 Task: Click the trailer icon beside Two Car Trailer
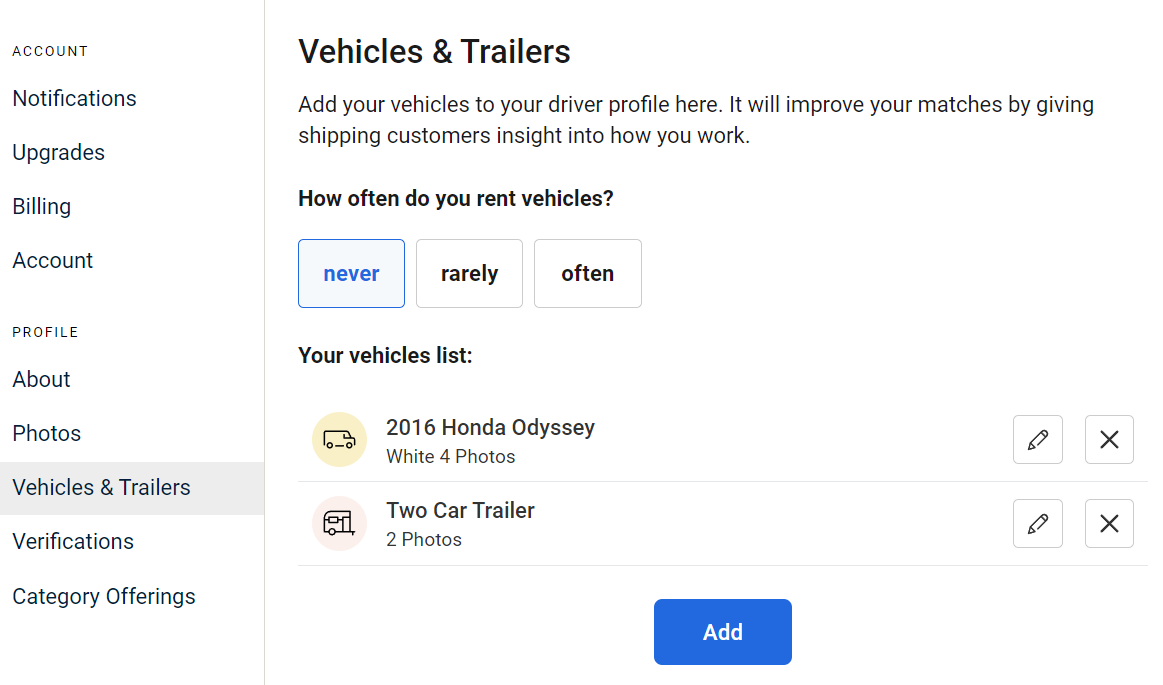click(x=339, y=523)
